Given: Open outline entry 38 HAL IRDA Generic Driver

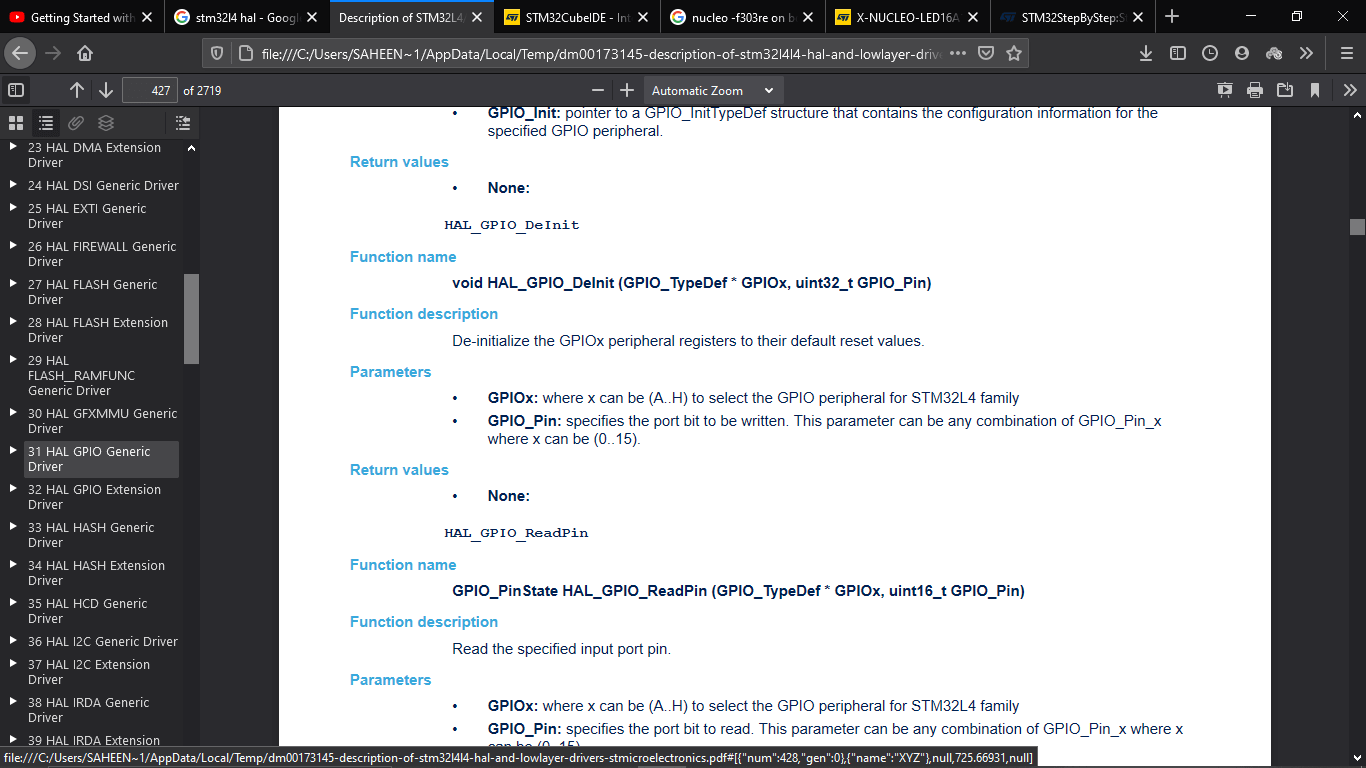Looking at the screenshot, I should [x=88, y=710].
